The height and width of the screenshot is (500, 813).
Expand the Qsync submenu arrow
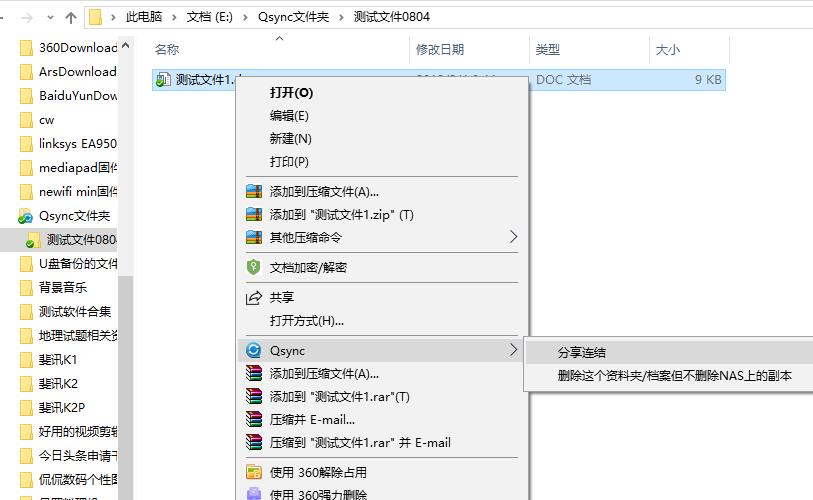pyautogui.click(x=513, y=350)
